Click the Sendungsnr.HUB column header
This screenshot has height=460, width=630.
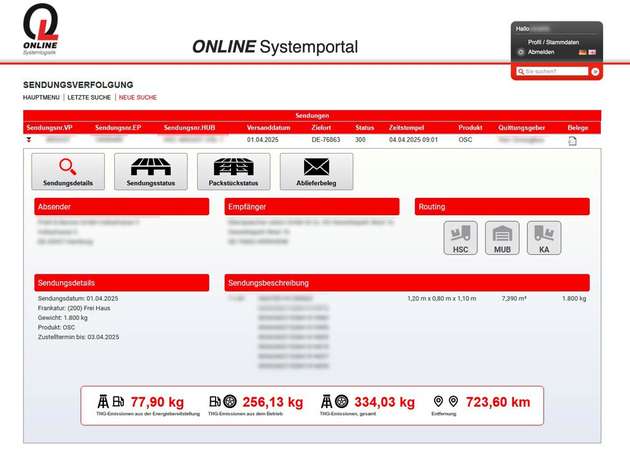click(190, 128)
